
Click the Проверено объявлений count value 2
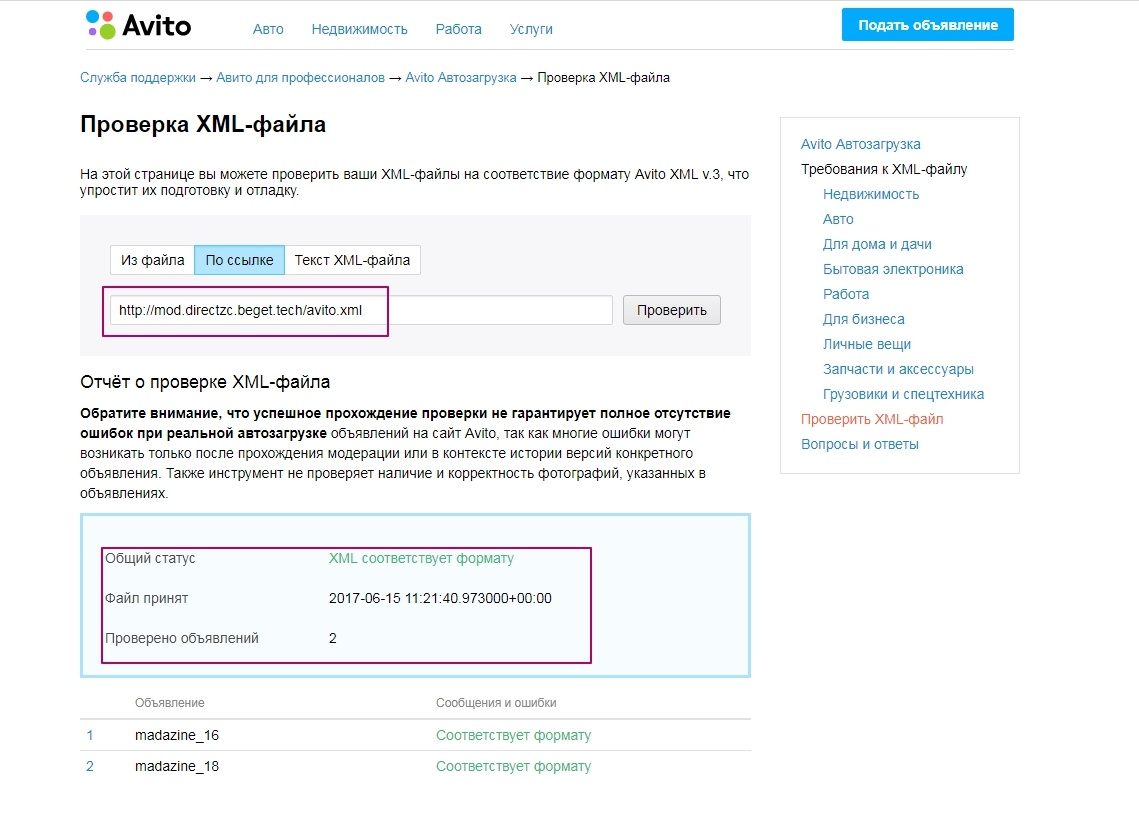333,638
